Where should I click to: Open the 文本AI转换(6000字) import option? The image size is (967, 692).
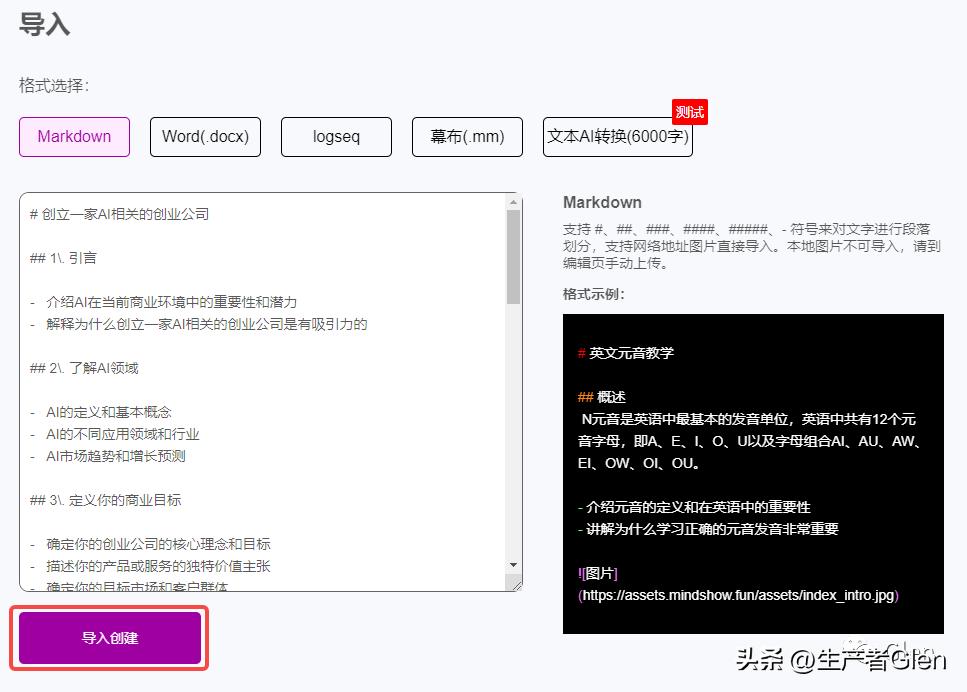coord(617,137)
